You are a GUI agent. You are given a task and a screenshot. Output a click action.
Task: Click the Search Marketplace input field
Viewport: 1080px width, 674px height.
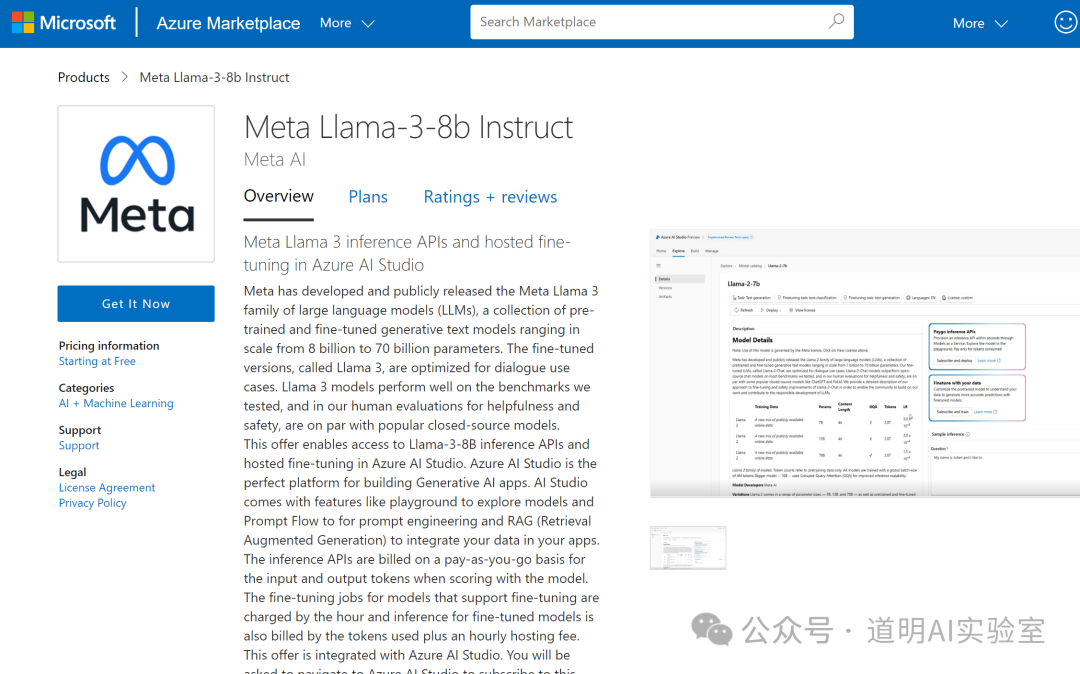(x=640, y=21)
